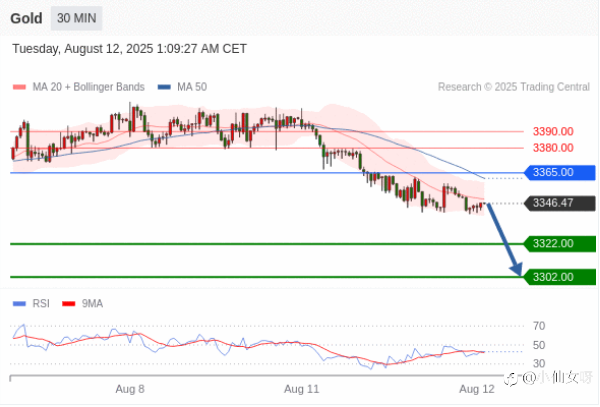This screenshot has height=407, width=600.
Task: Click the MA 50 legend label
Action: pos(192,87)
